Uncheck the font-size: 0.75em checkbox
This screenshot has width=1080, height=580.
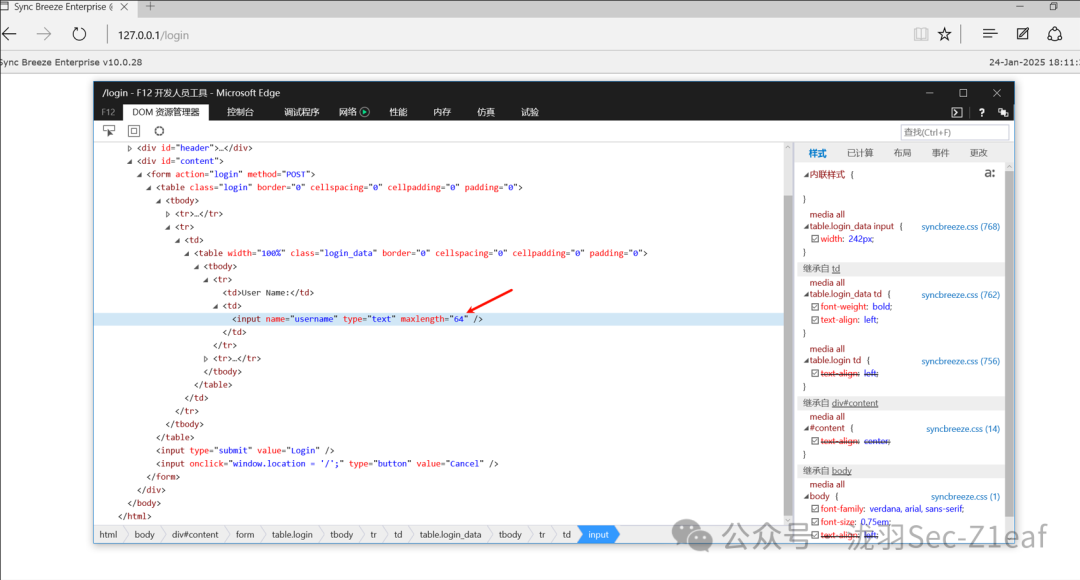815,522
